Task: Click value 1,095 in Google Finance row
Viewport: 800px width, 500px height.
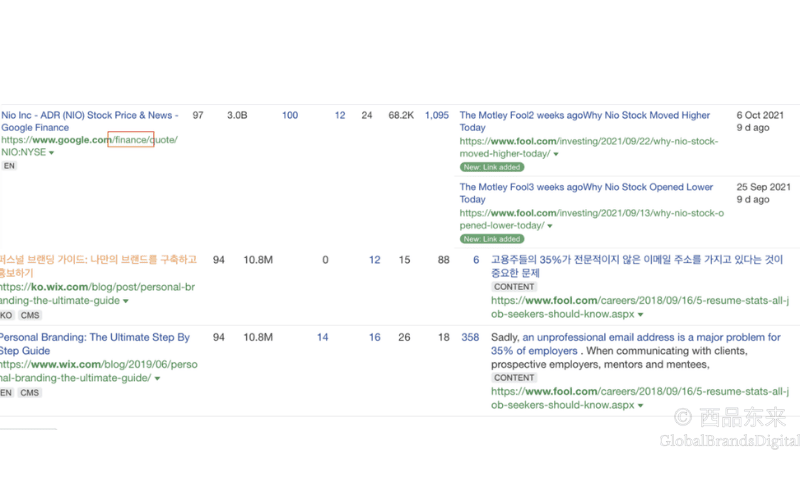Action: (437, 116)
